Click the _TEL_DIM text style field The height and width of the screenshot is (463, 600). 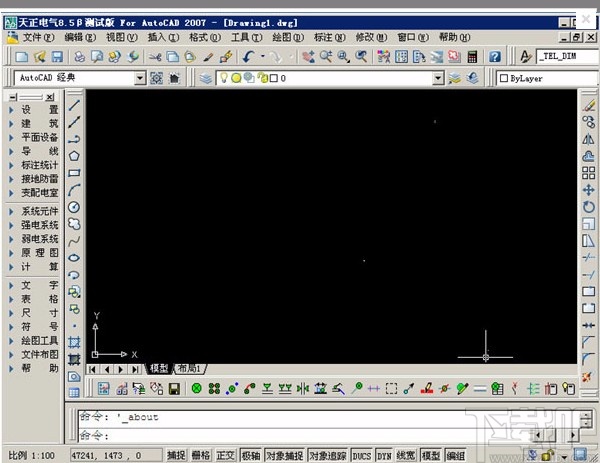(x=567, y=57)
